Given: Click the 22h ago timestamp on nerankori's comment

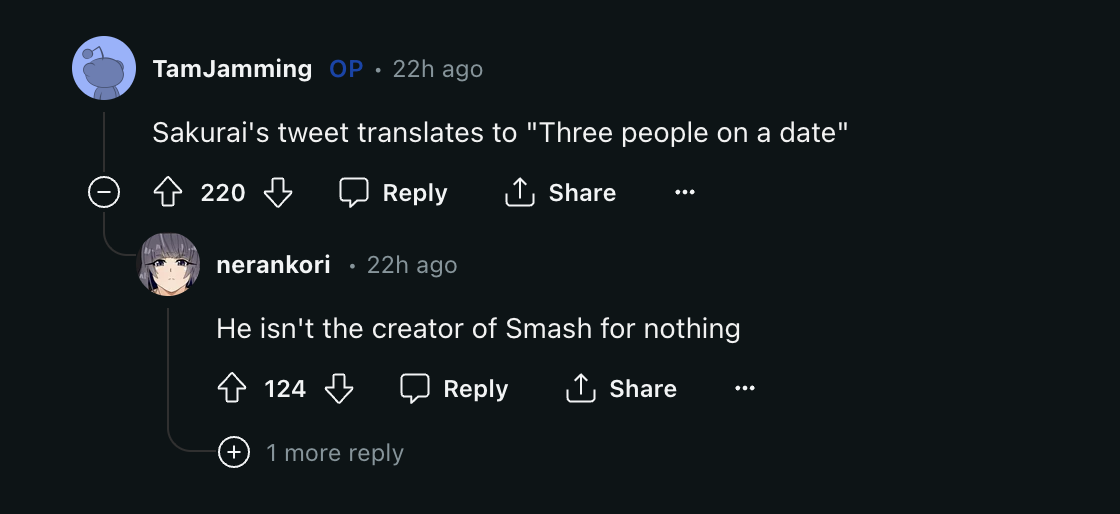Looking at the screenshot, I should [x=411, y=265].
